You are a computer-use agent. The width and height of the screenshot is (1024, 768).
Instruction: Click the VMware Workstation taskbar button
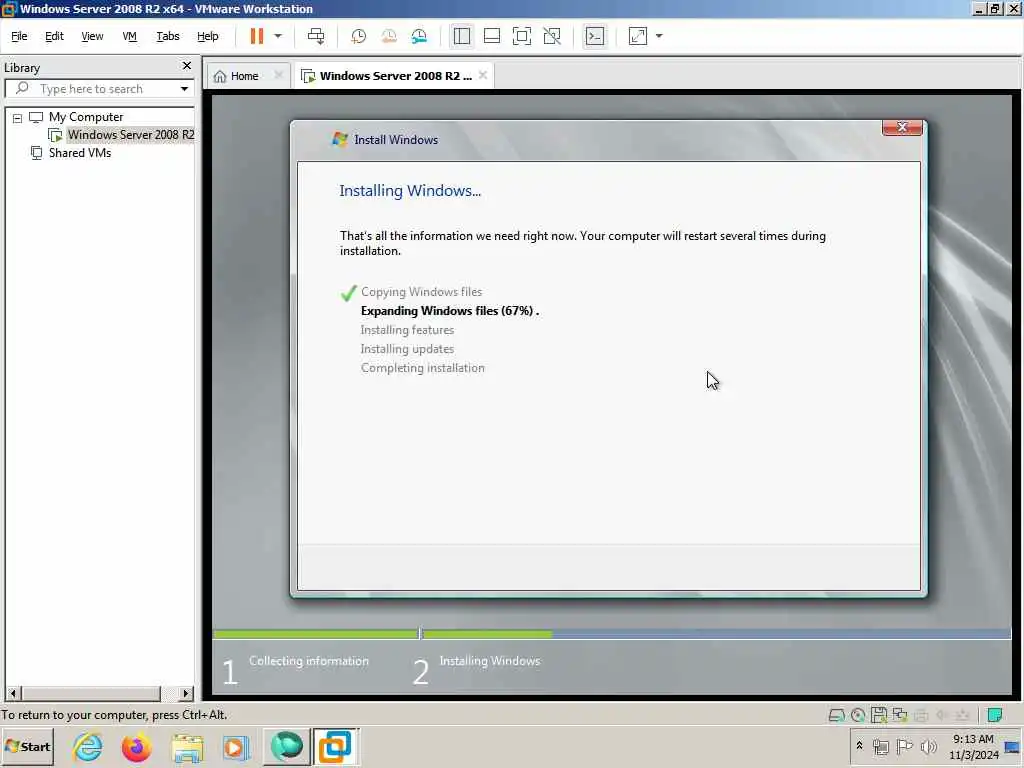335,746
